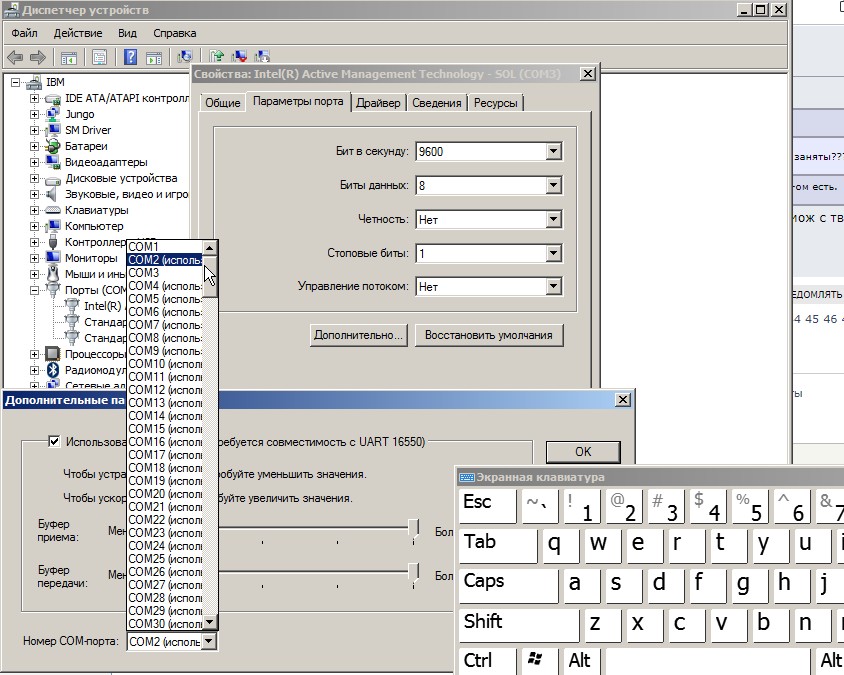Click the Esc key on the on-screen keyboard
844x675 pixels.
pos(487,505)
